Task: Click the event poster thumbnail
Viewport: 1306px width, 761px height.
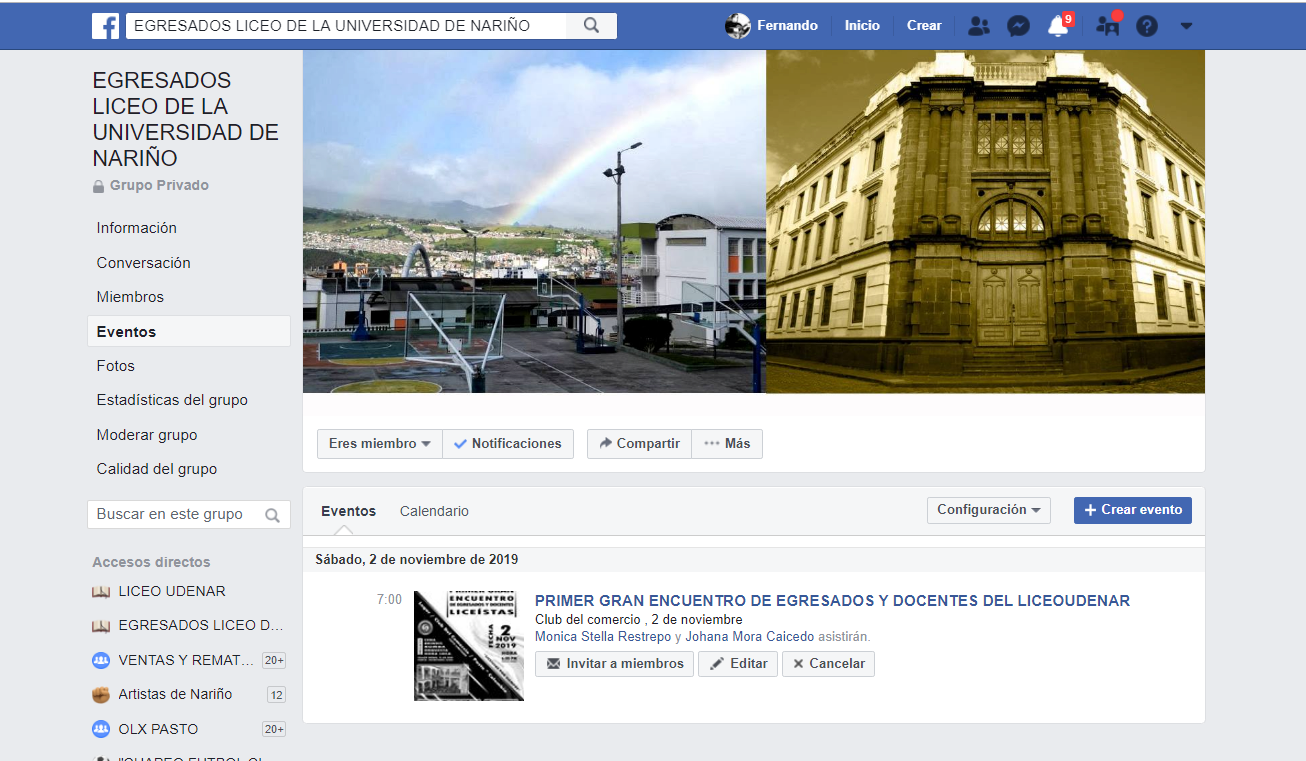Action: [x=469, y=645]
